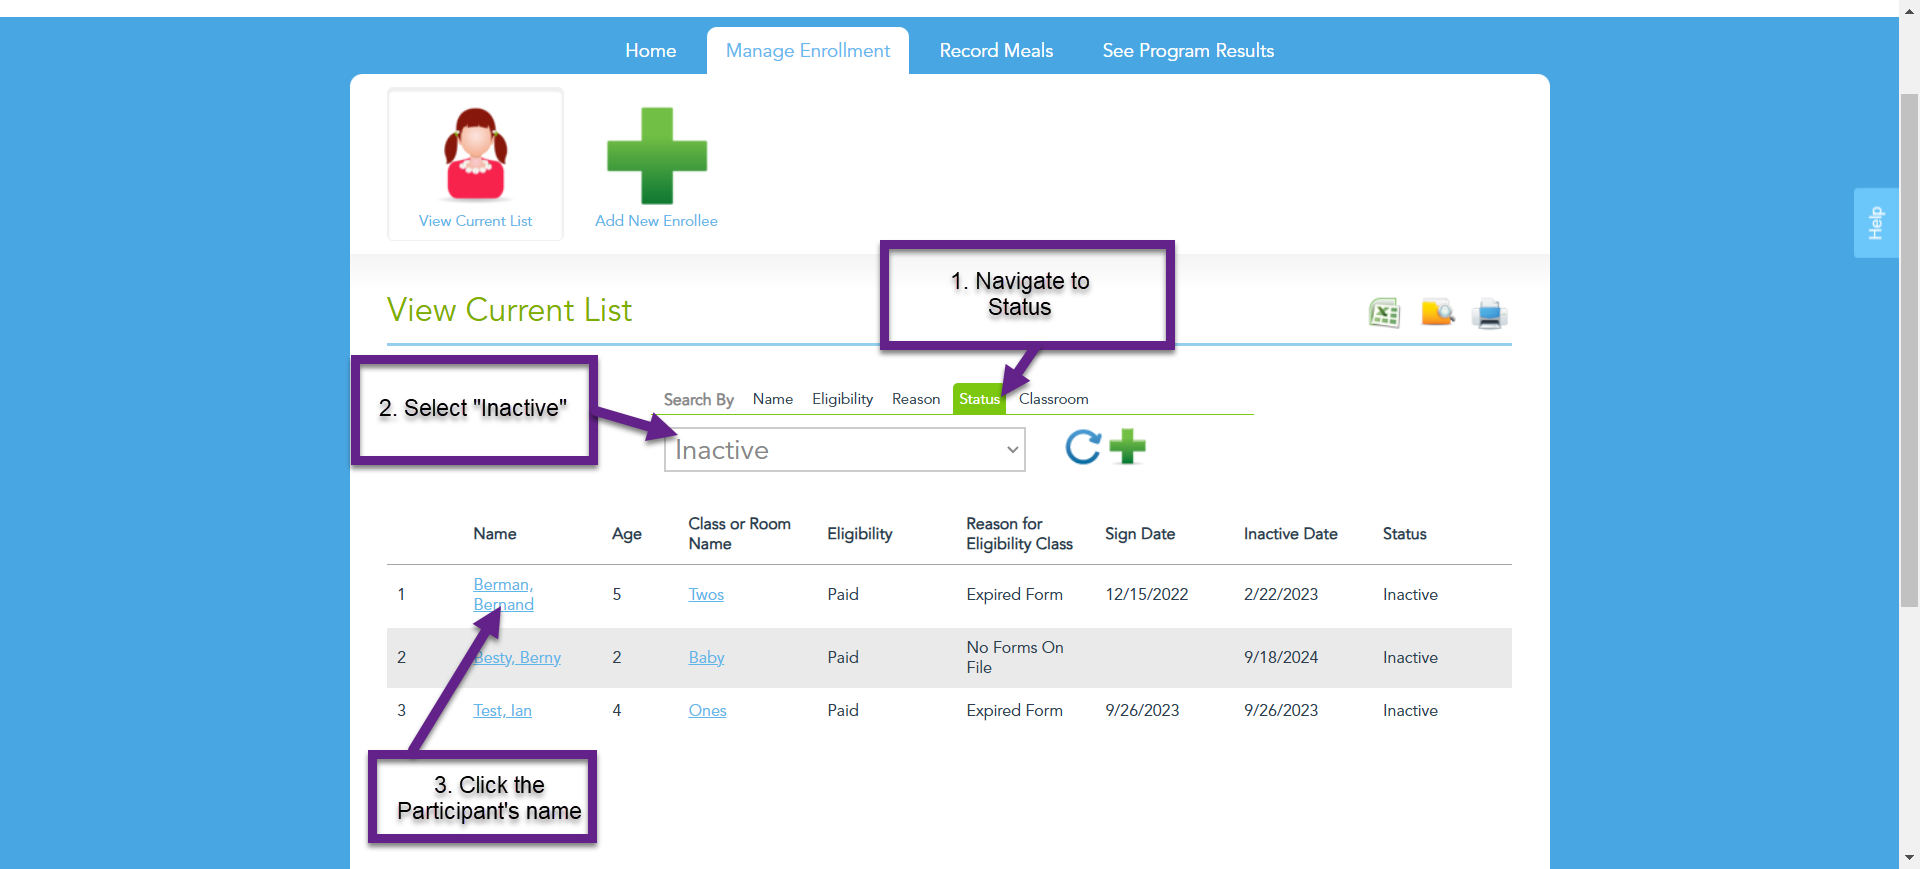
Task: Go to the Home tab
Action: (x=651, y=51)
